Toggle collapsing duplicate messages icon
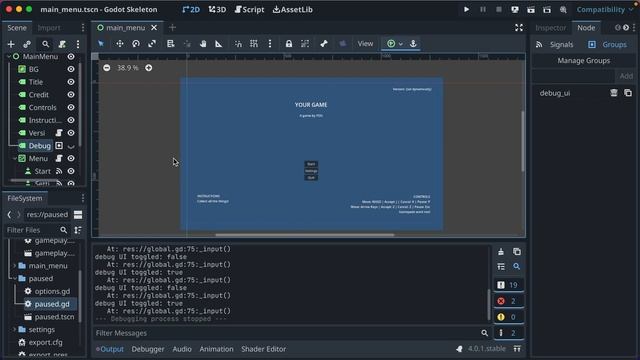The image size is (640, 360). (501, 267)
